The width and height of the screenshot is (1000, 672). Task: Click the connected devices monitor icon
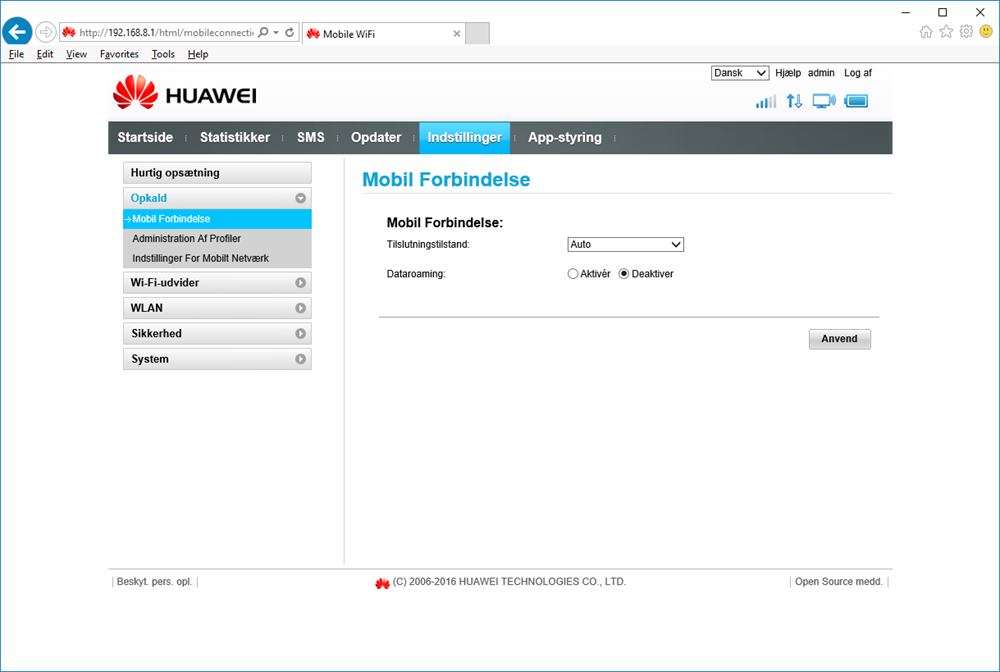824,101
